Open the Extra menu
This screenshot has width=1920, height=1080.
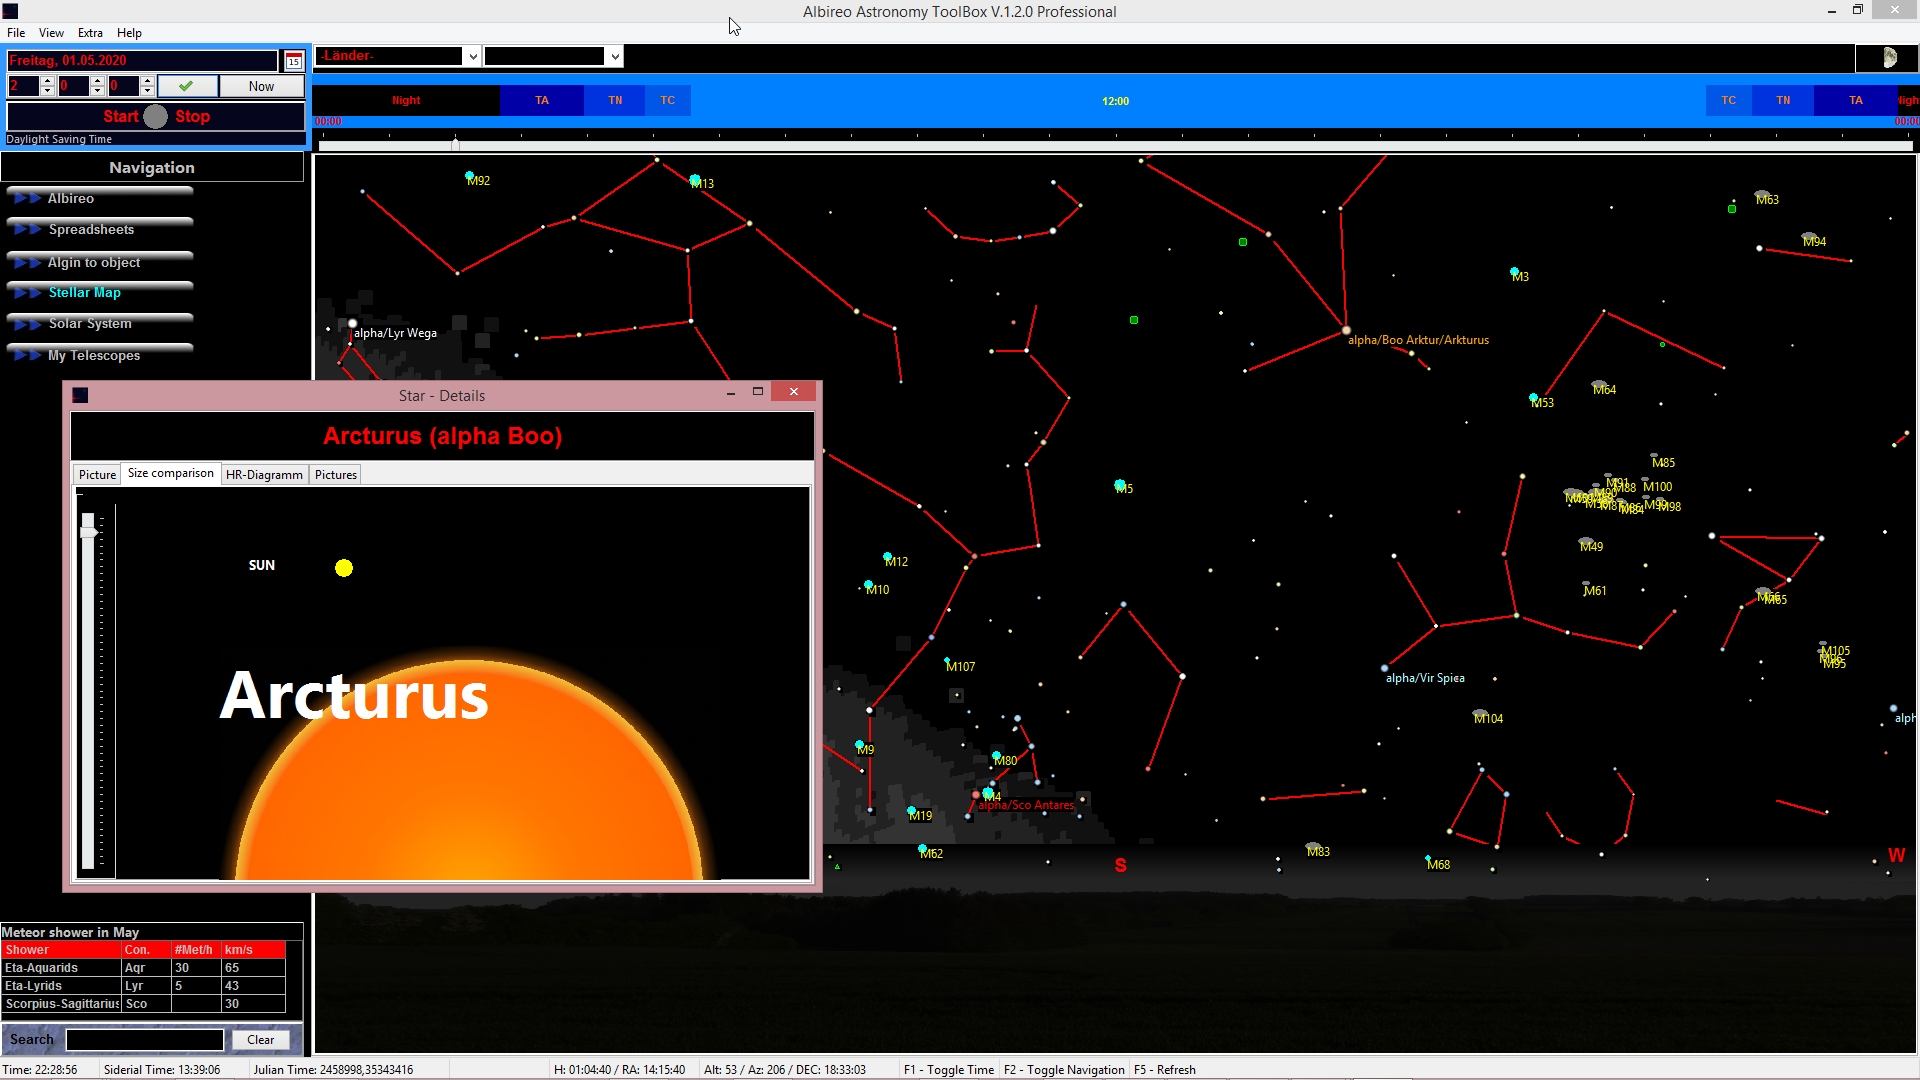pyautogui.click(x=90, y=33)
